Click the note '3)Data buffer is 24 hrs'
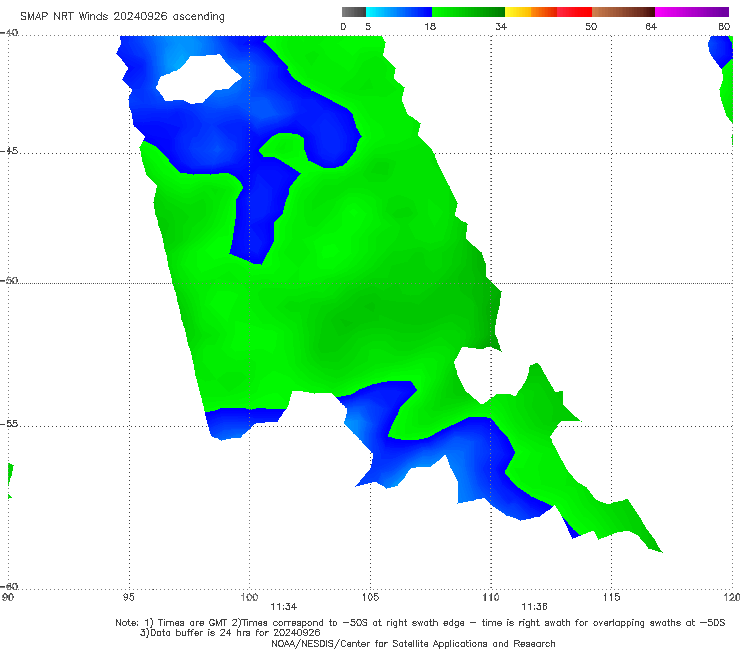 click(230, 633)
